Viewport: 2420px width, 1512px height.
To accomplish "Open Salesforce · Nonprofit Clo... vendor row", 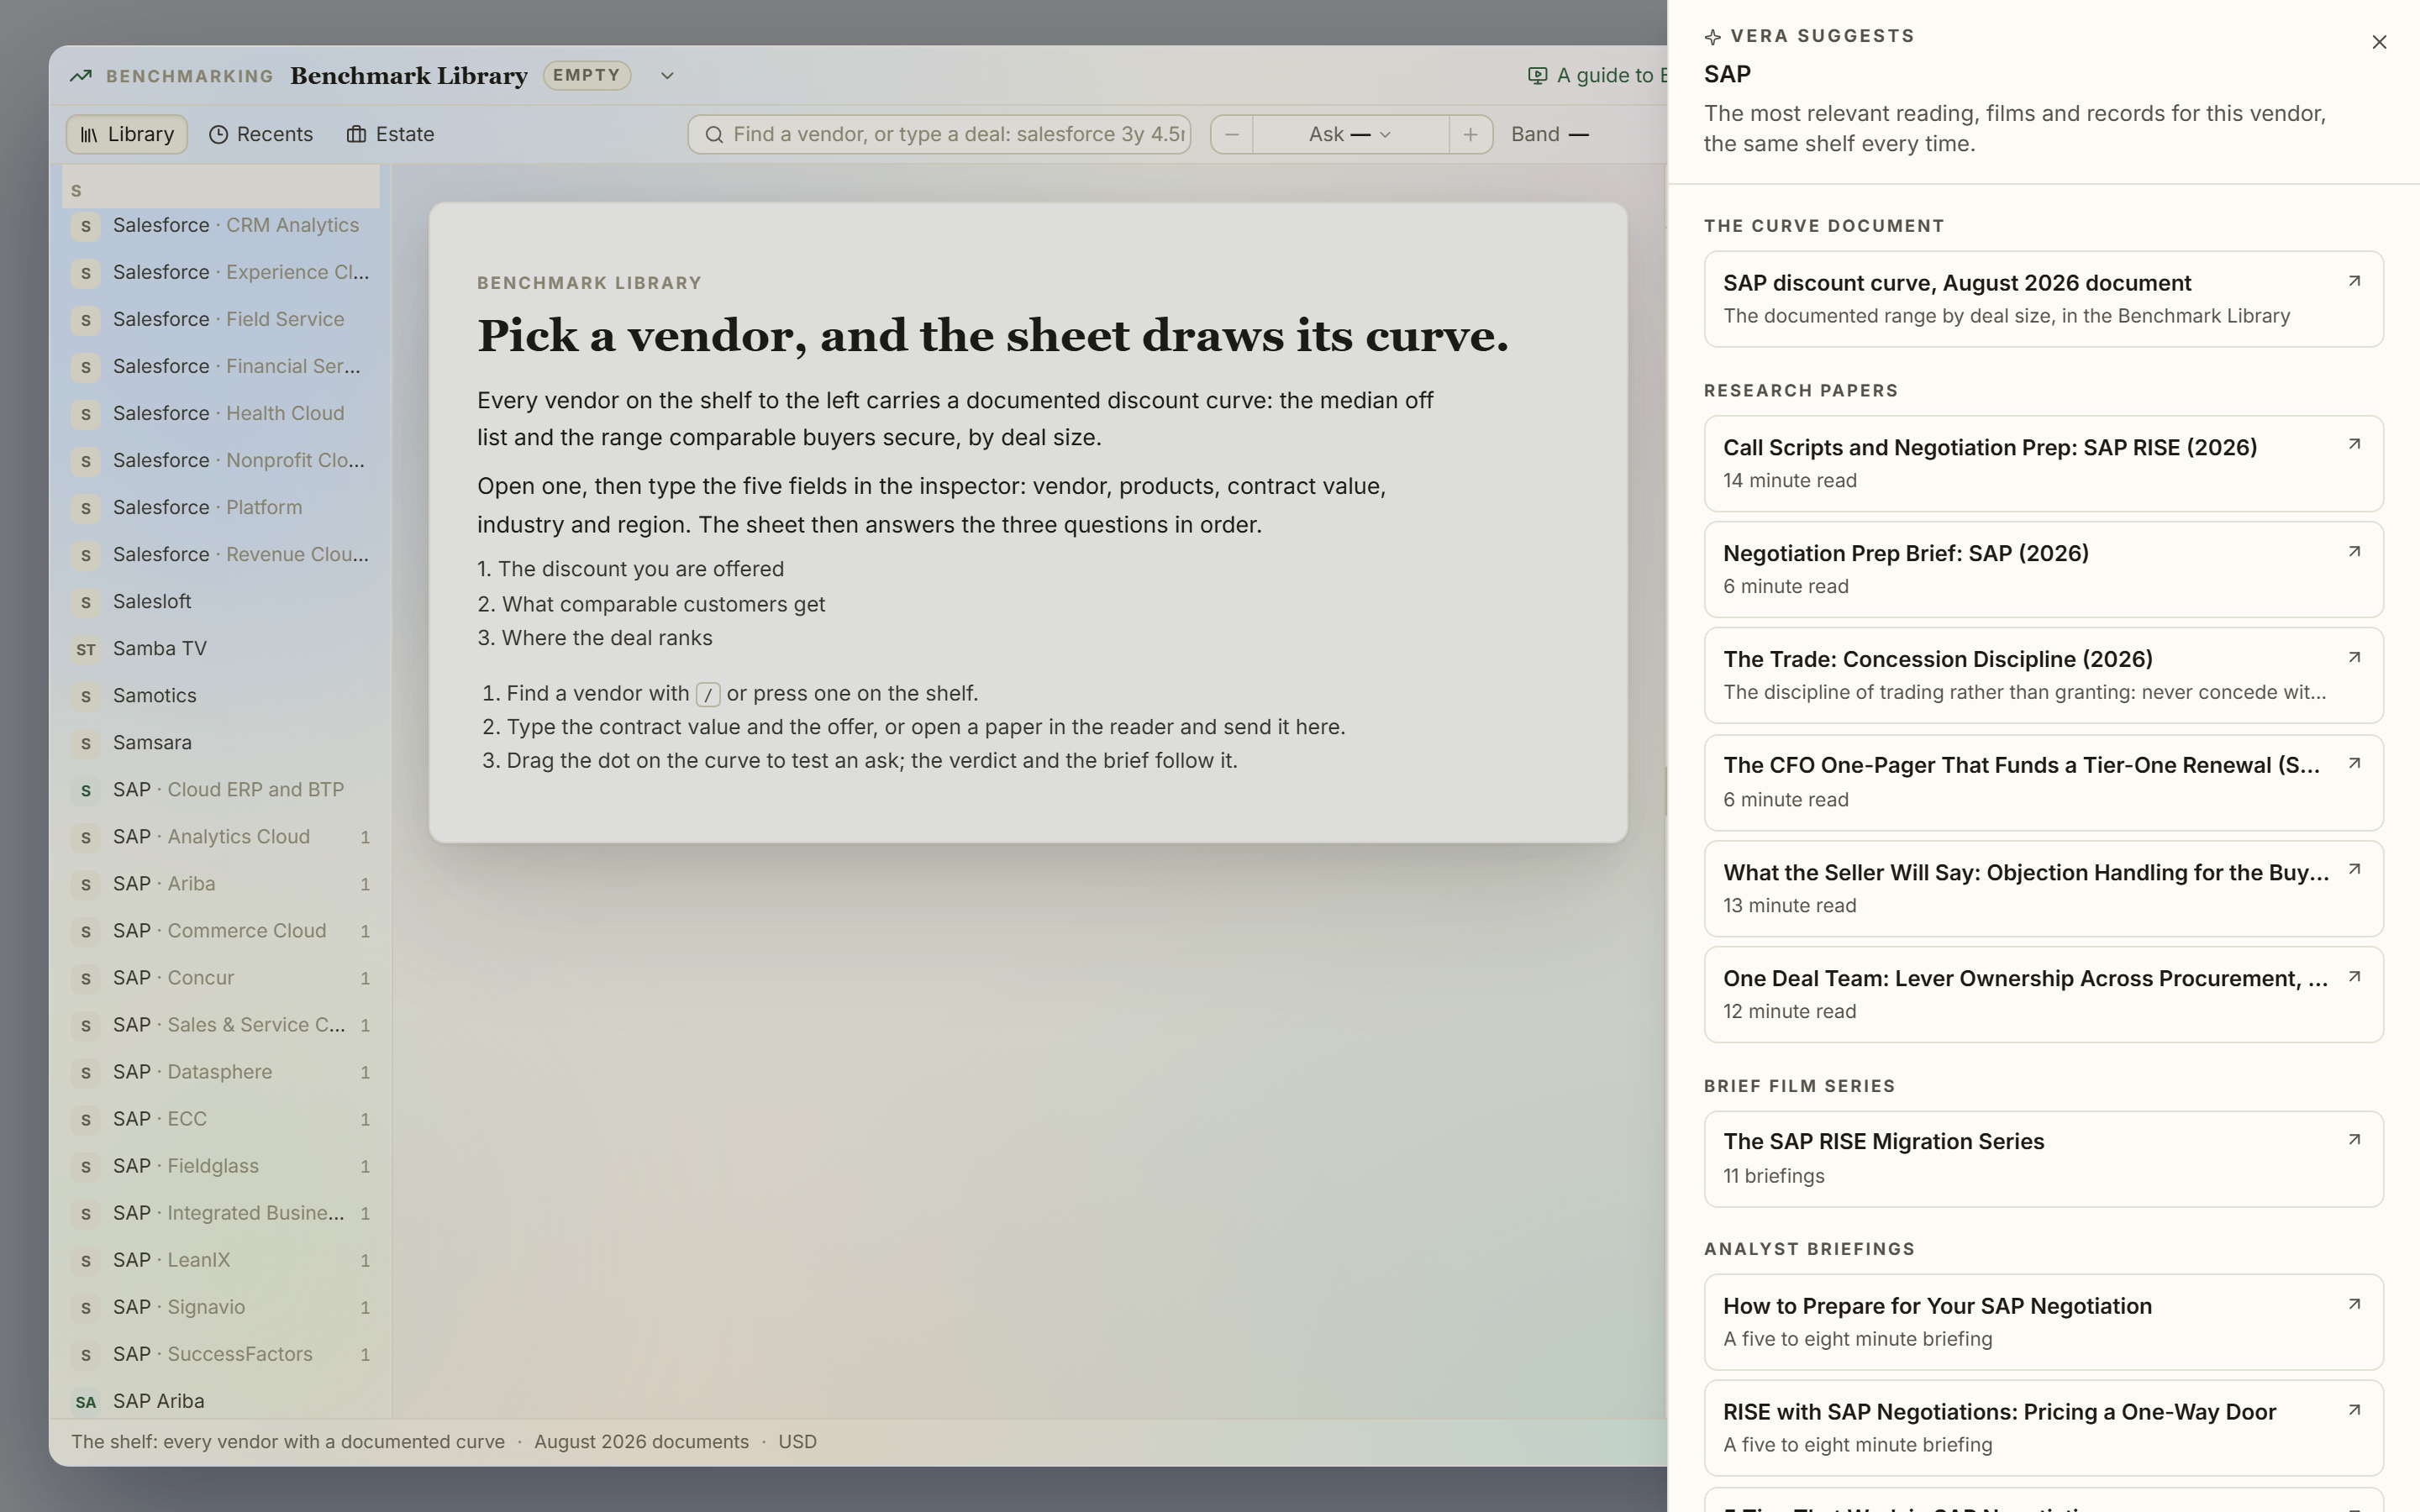I will 221,460.
